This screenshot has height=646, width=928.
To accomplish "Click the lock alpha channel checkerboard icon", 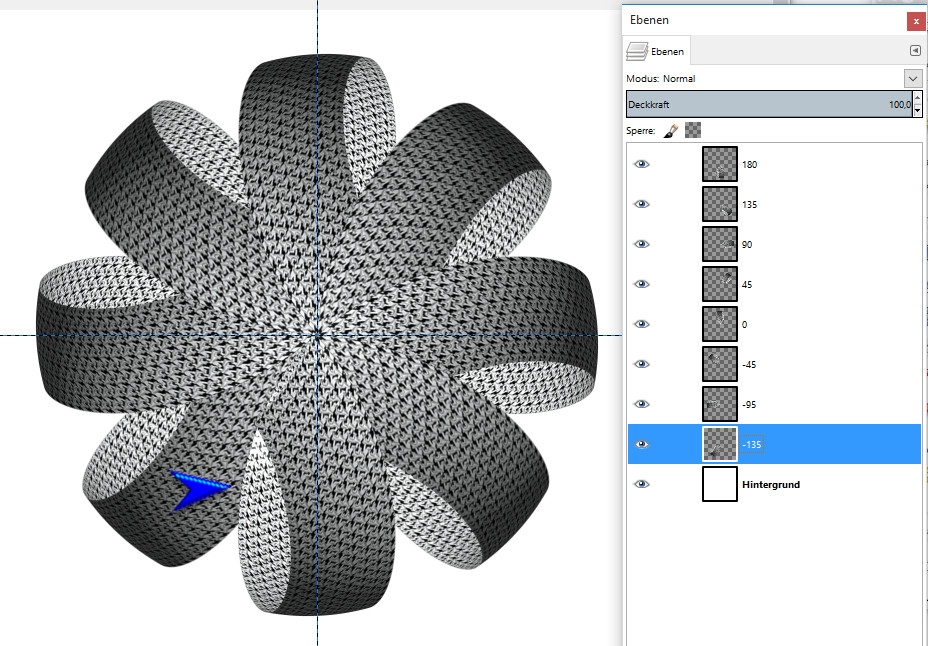I will pos(692,130).
